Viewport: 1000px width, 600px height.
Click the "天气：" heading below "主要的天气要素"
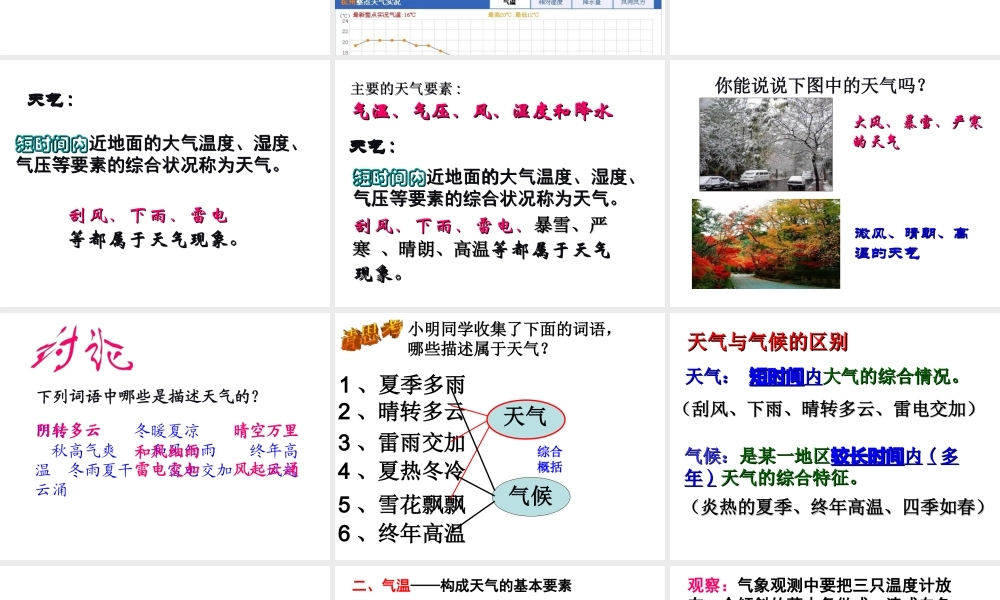point(372,147)
